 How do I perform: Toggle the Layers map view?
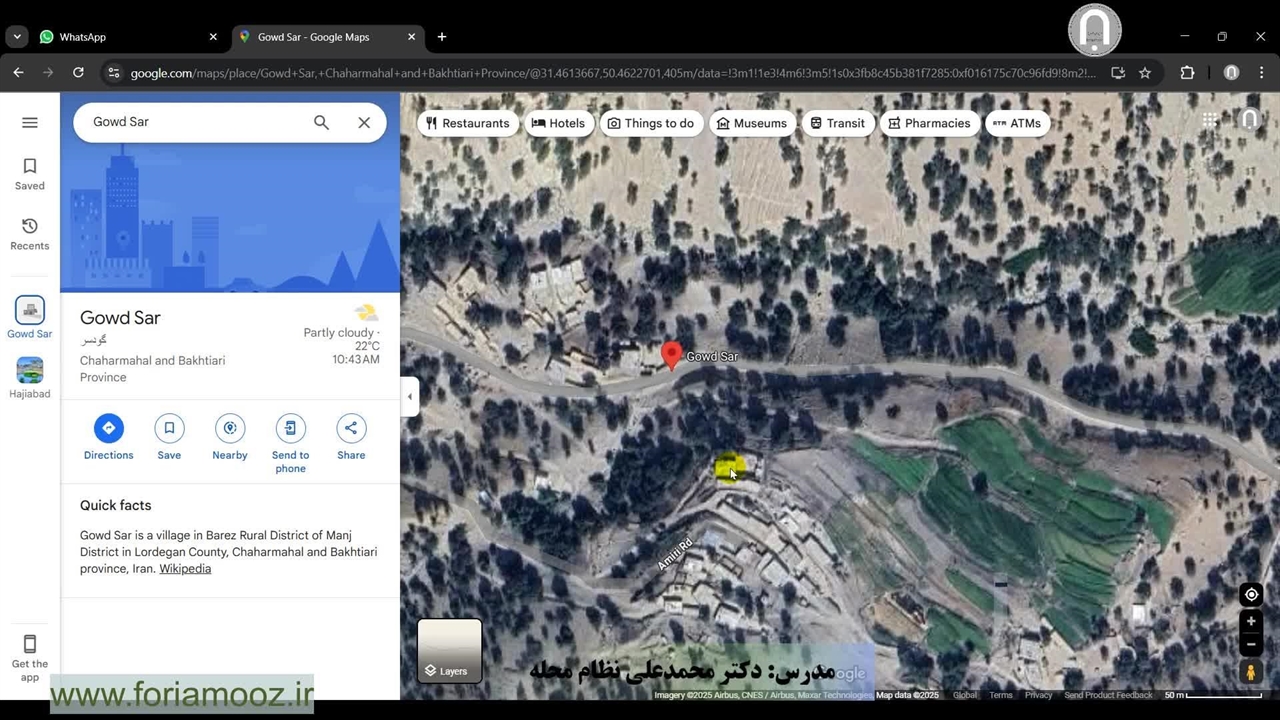point(449,650)
